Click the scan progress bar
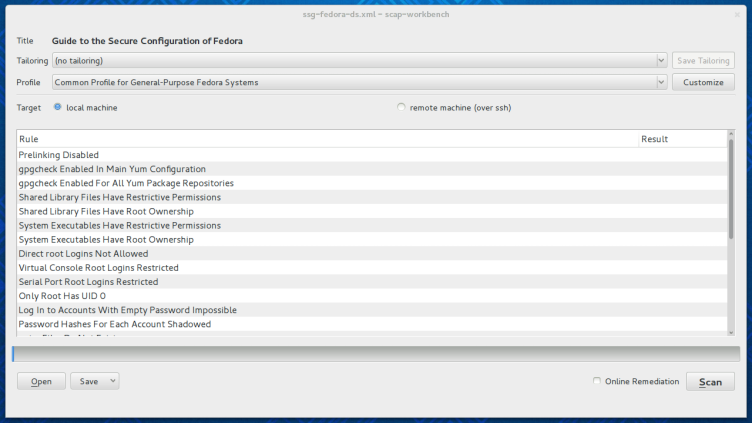The image size is (752, 423). coord(376,354)
